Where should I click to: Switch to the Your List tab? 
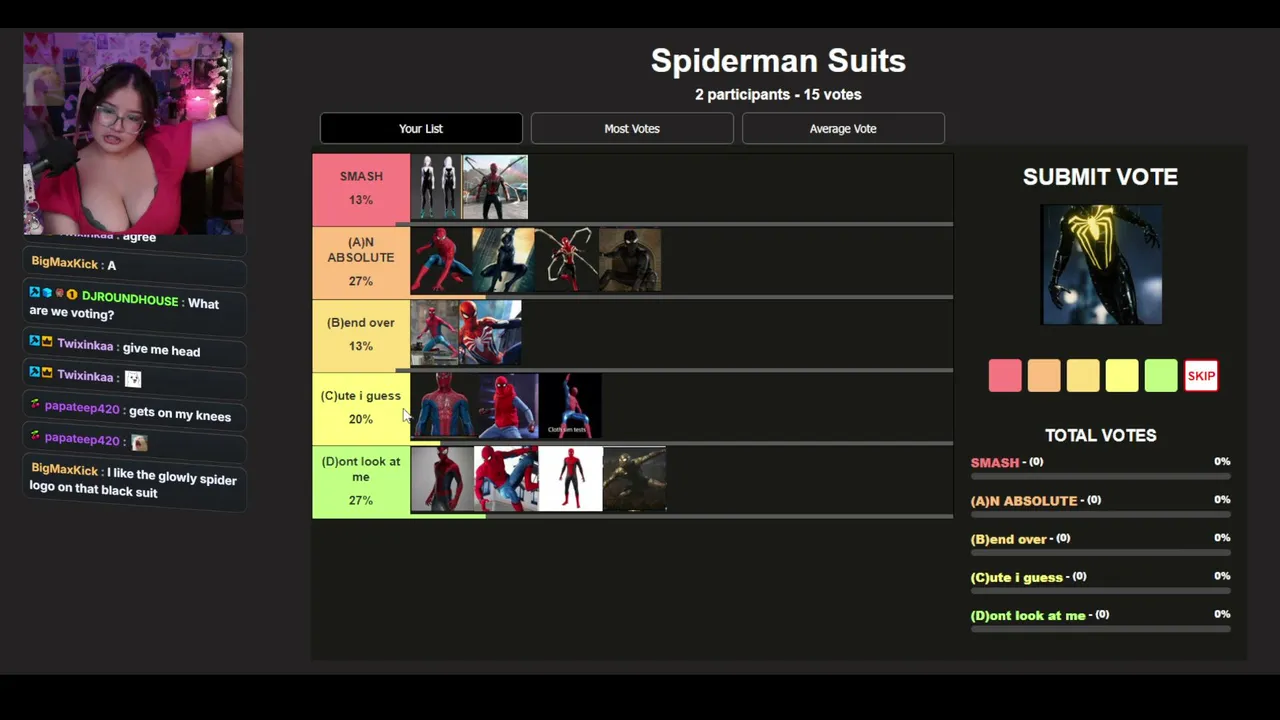[x=421, y=128]
